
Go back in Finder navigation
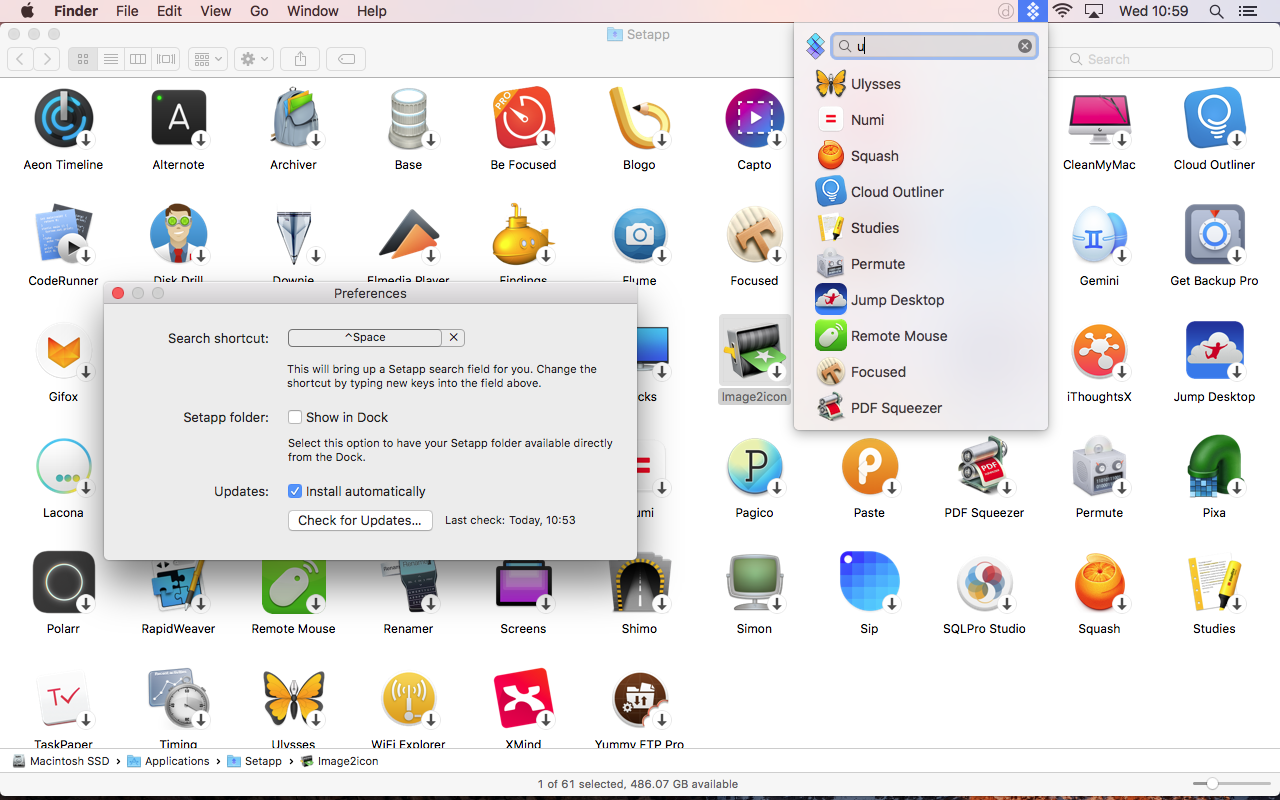[x=20, y=59]
